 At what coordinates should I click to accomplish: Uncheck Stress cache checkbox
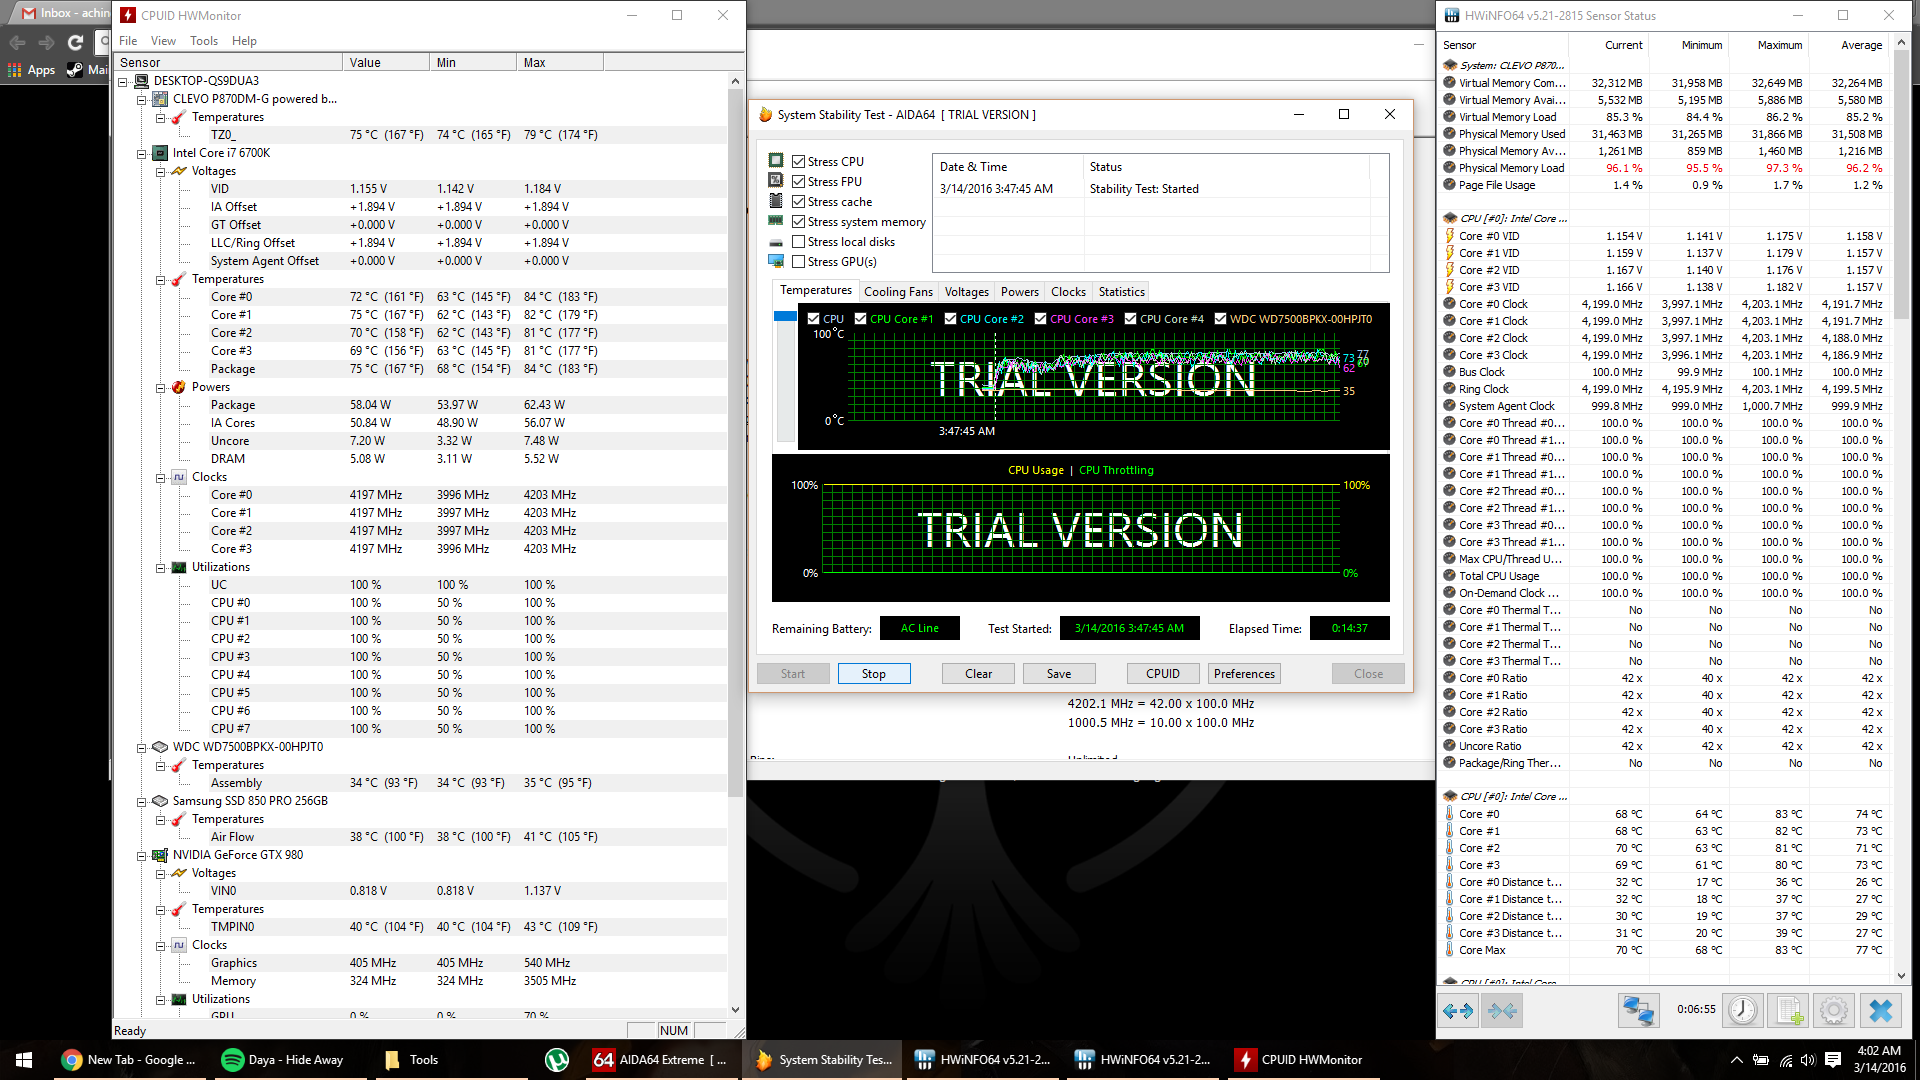pos(798,201)
